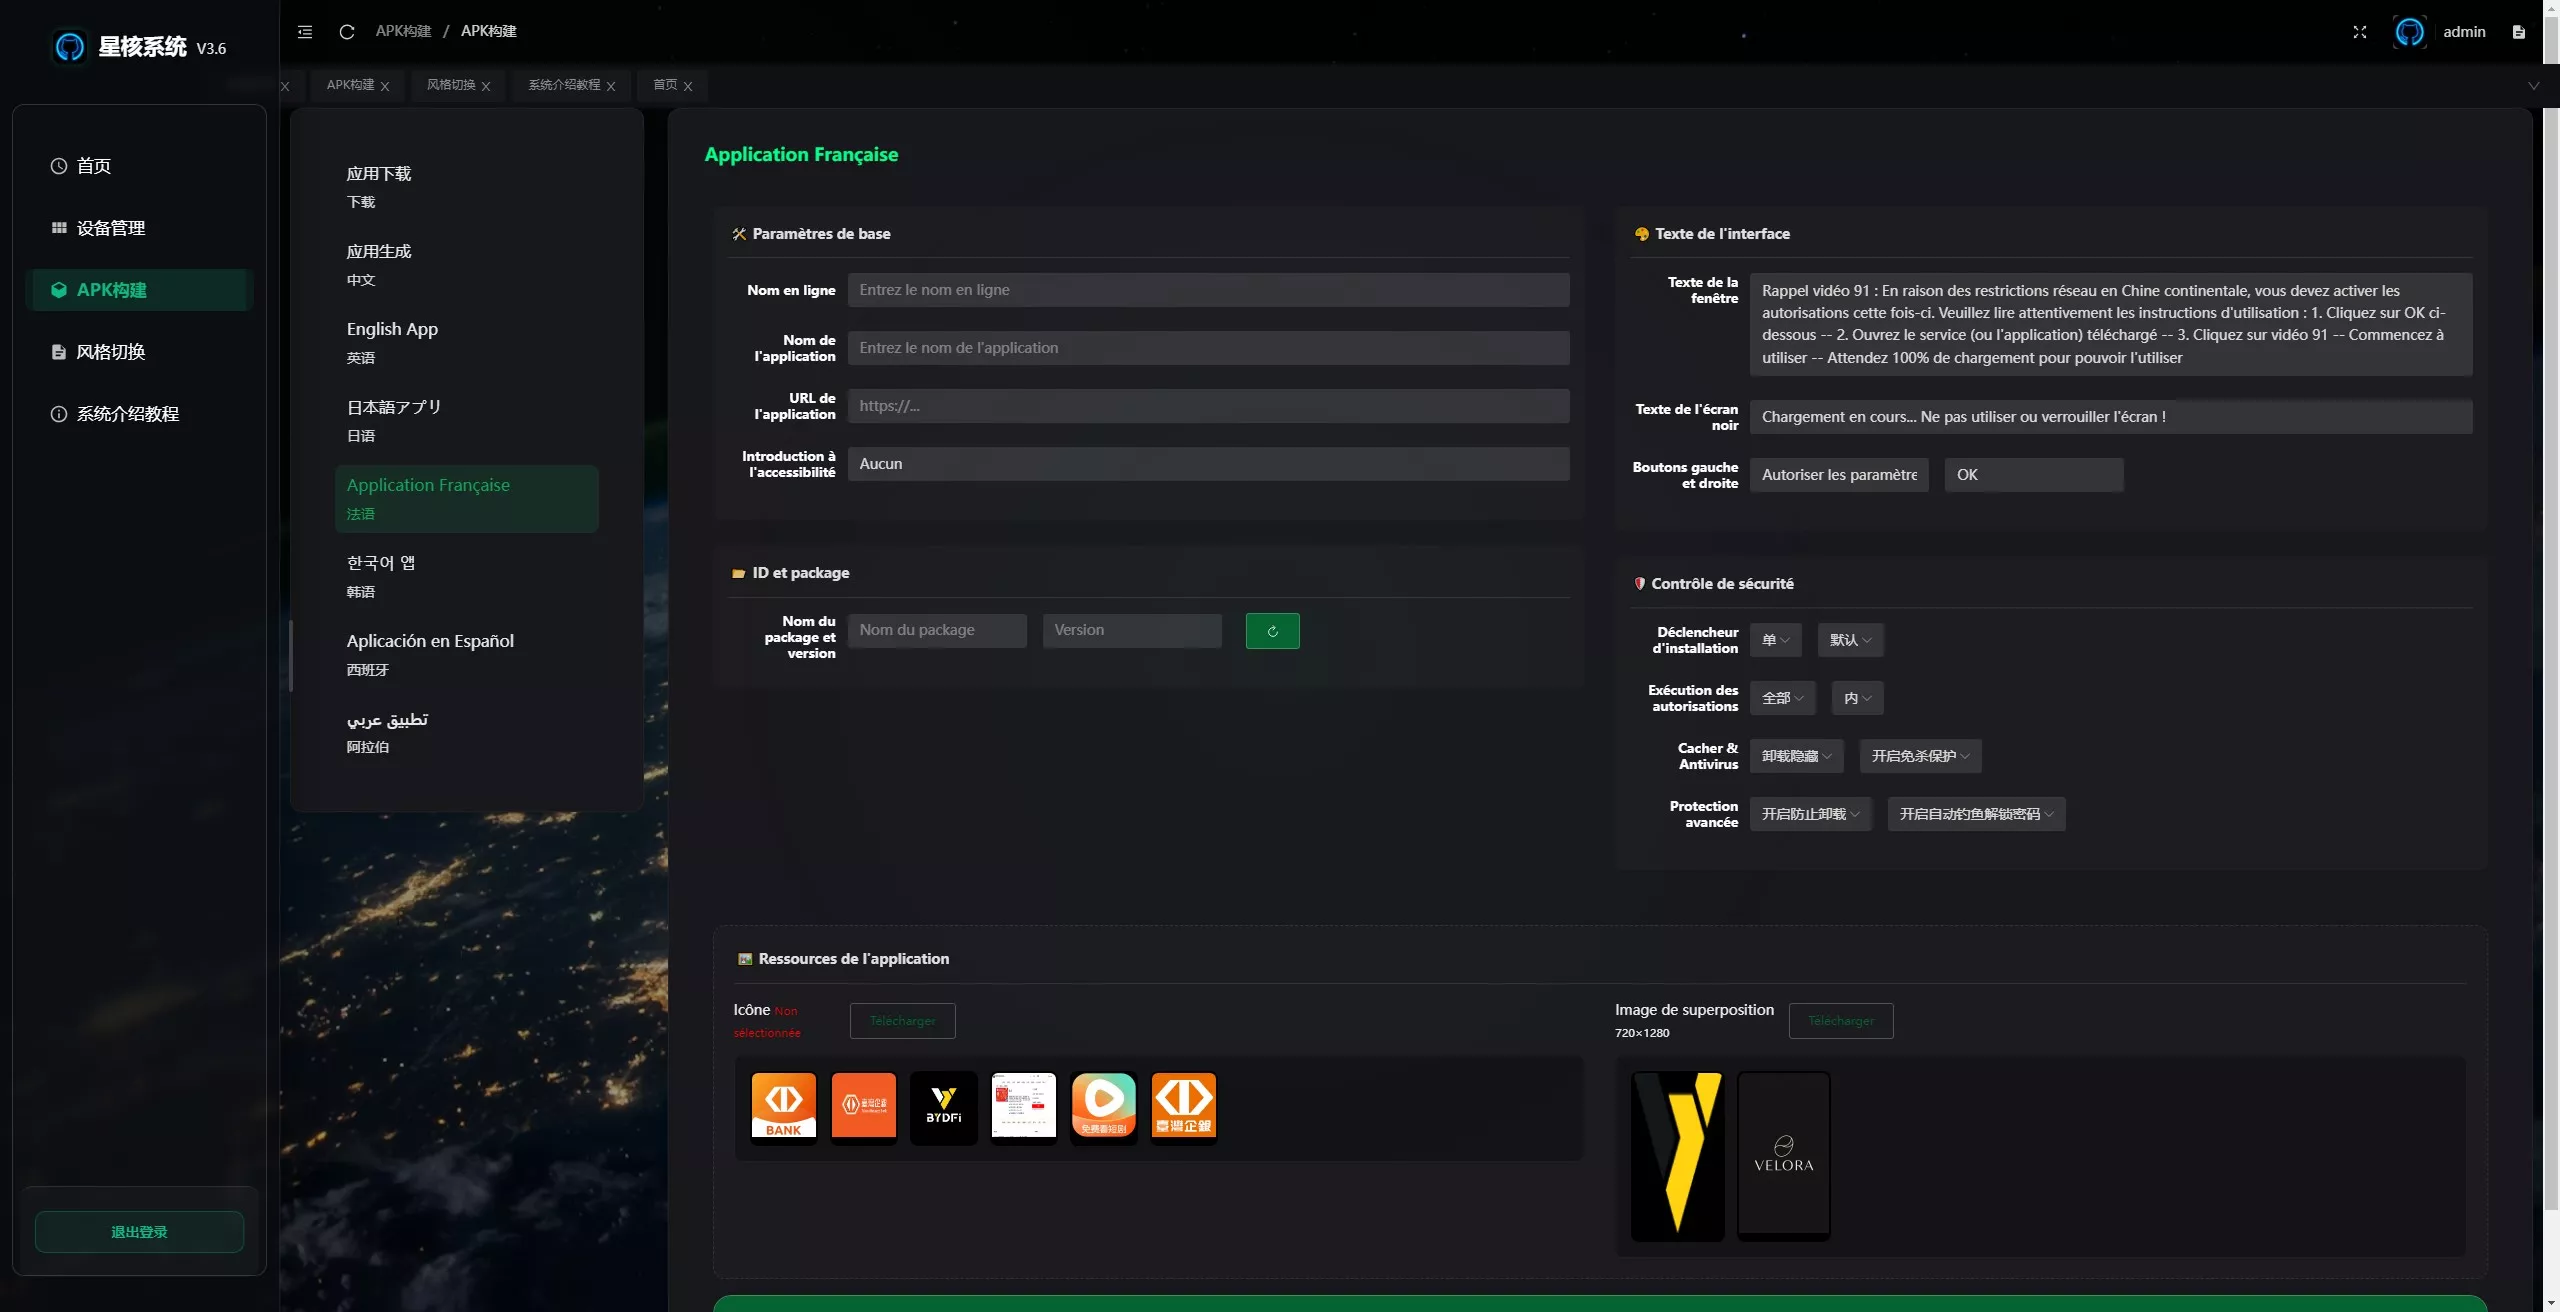Toggle fullscreen mode icon
The image size is (2560, 1312).
[2360, 32]
